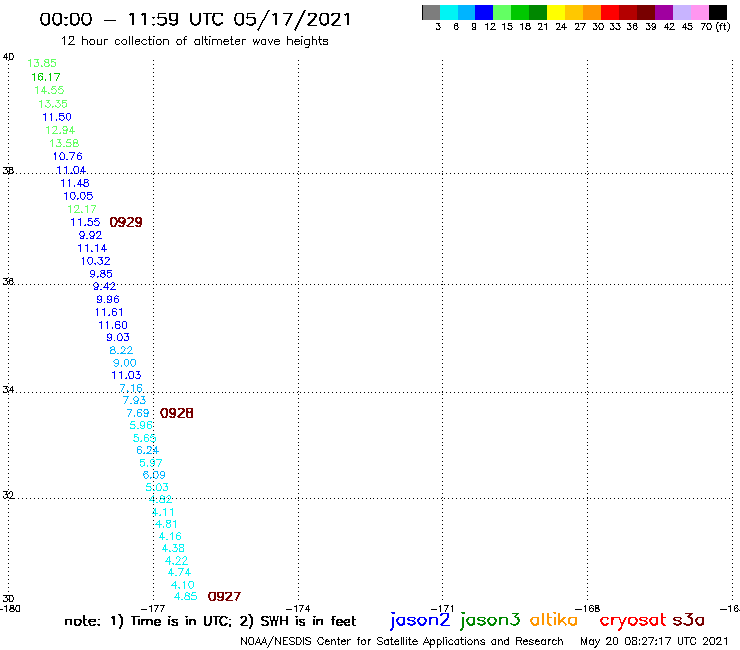Click the 12 hour collection subtitle
Screen dimensions: 740x650
click(x=194, y=41)
